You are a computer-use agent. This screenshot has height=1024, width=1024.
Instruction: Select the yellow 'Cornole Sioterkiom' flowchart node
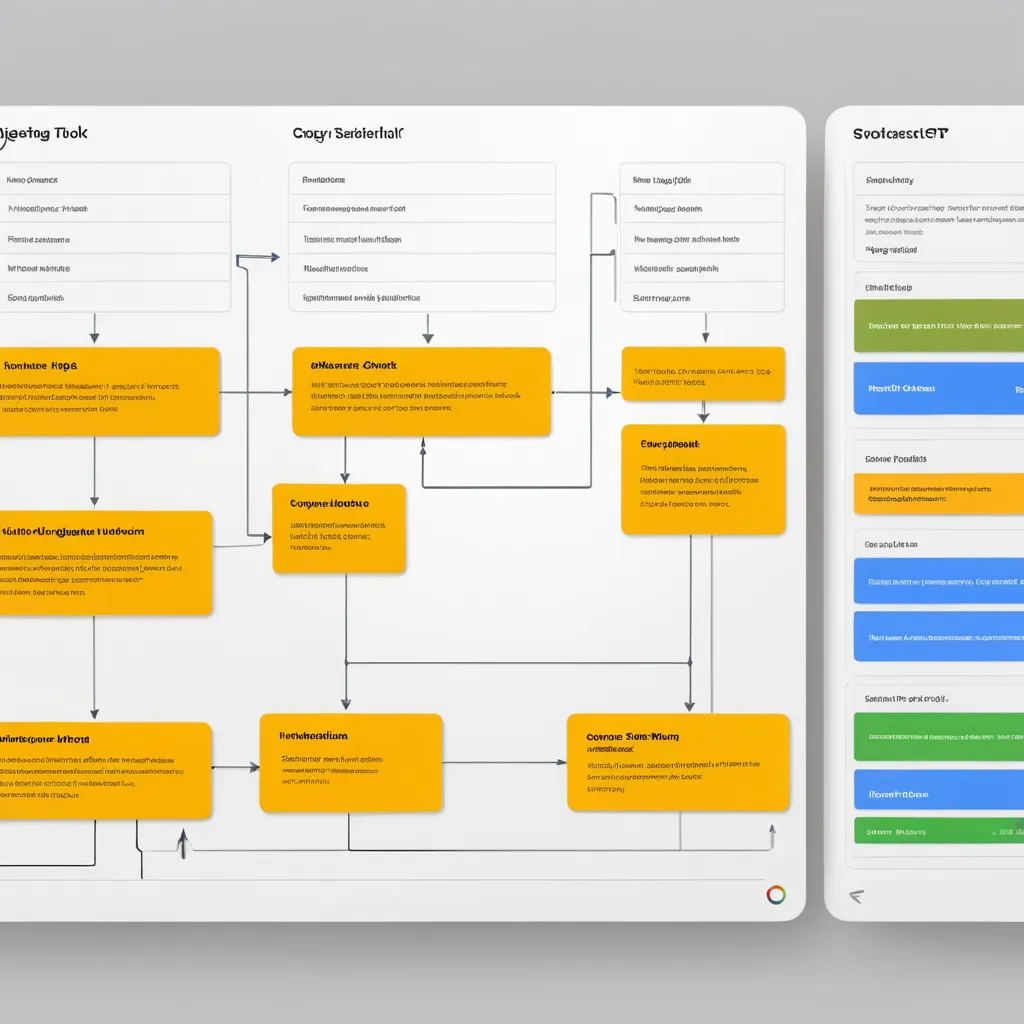tap(678, 763)
